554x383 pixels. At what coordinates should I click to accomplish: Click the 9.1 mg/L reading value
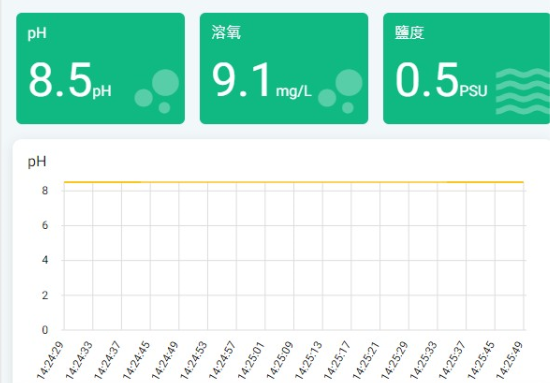click(x=261, y=80)
